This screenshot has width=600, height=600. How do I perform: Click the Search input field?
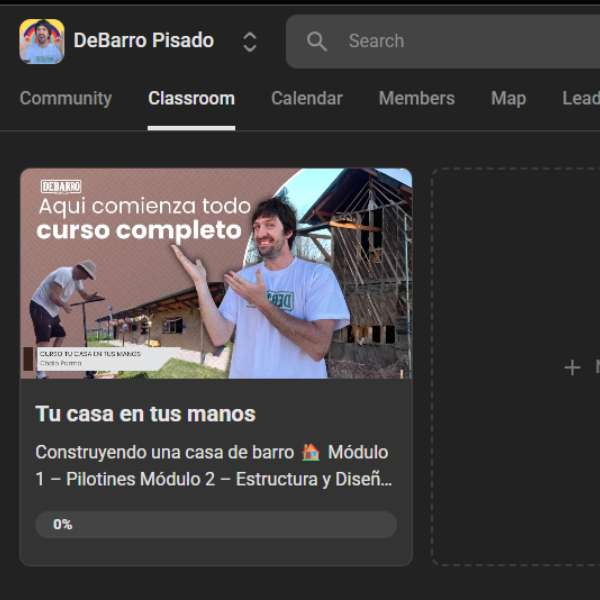coord(443,41)
